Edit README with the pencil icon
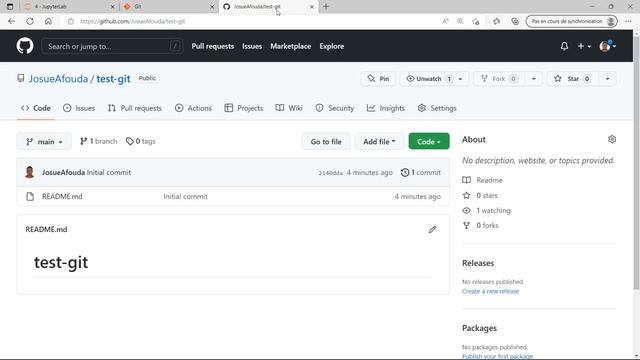Screen dimensions: 640x360 [432, 229]
